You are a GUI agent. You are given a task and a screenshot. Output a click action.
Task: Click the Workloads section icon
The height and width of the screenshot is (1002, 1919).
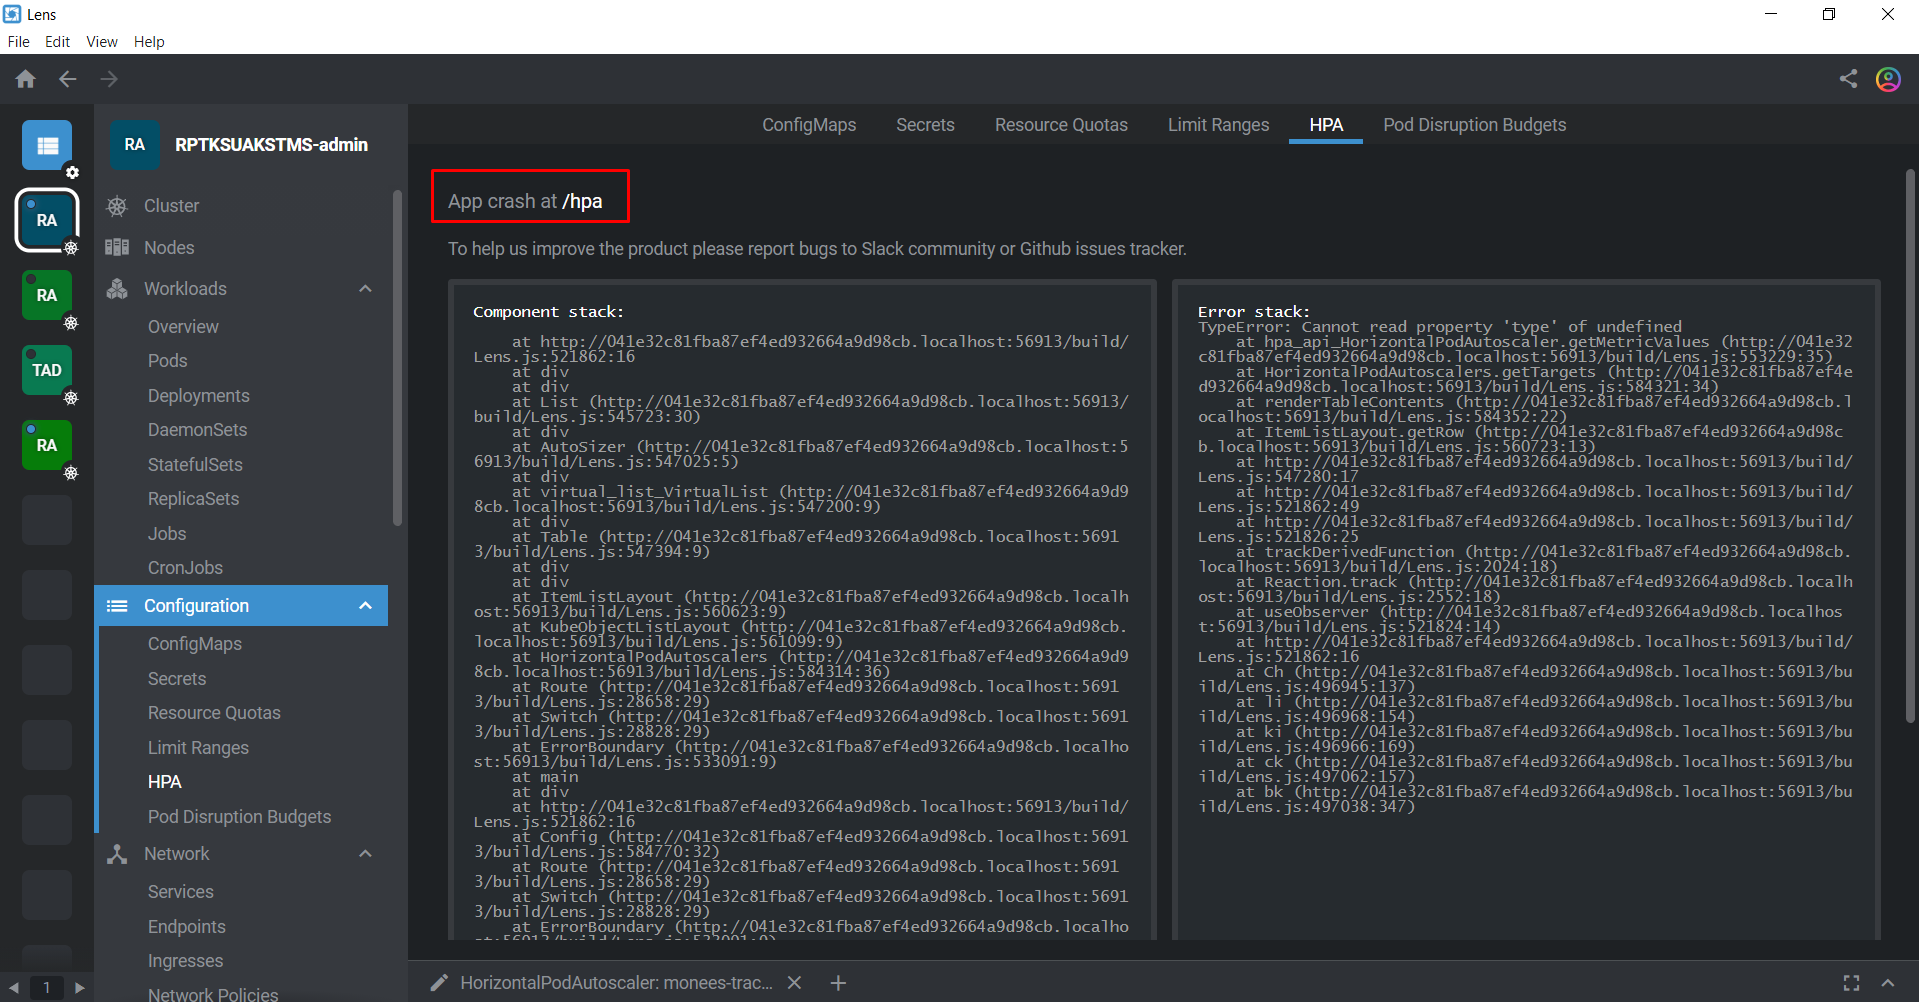point(117,288)
